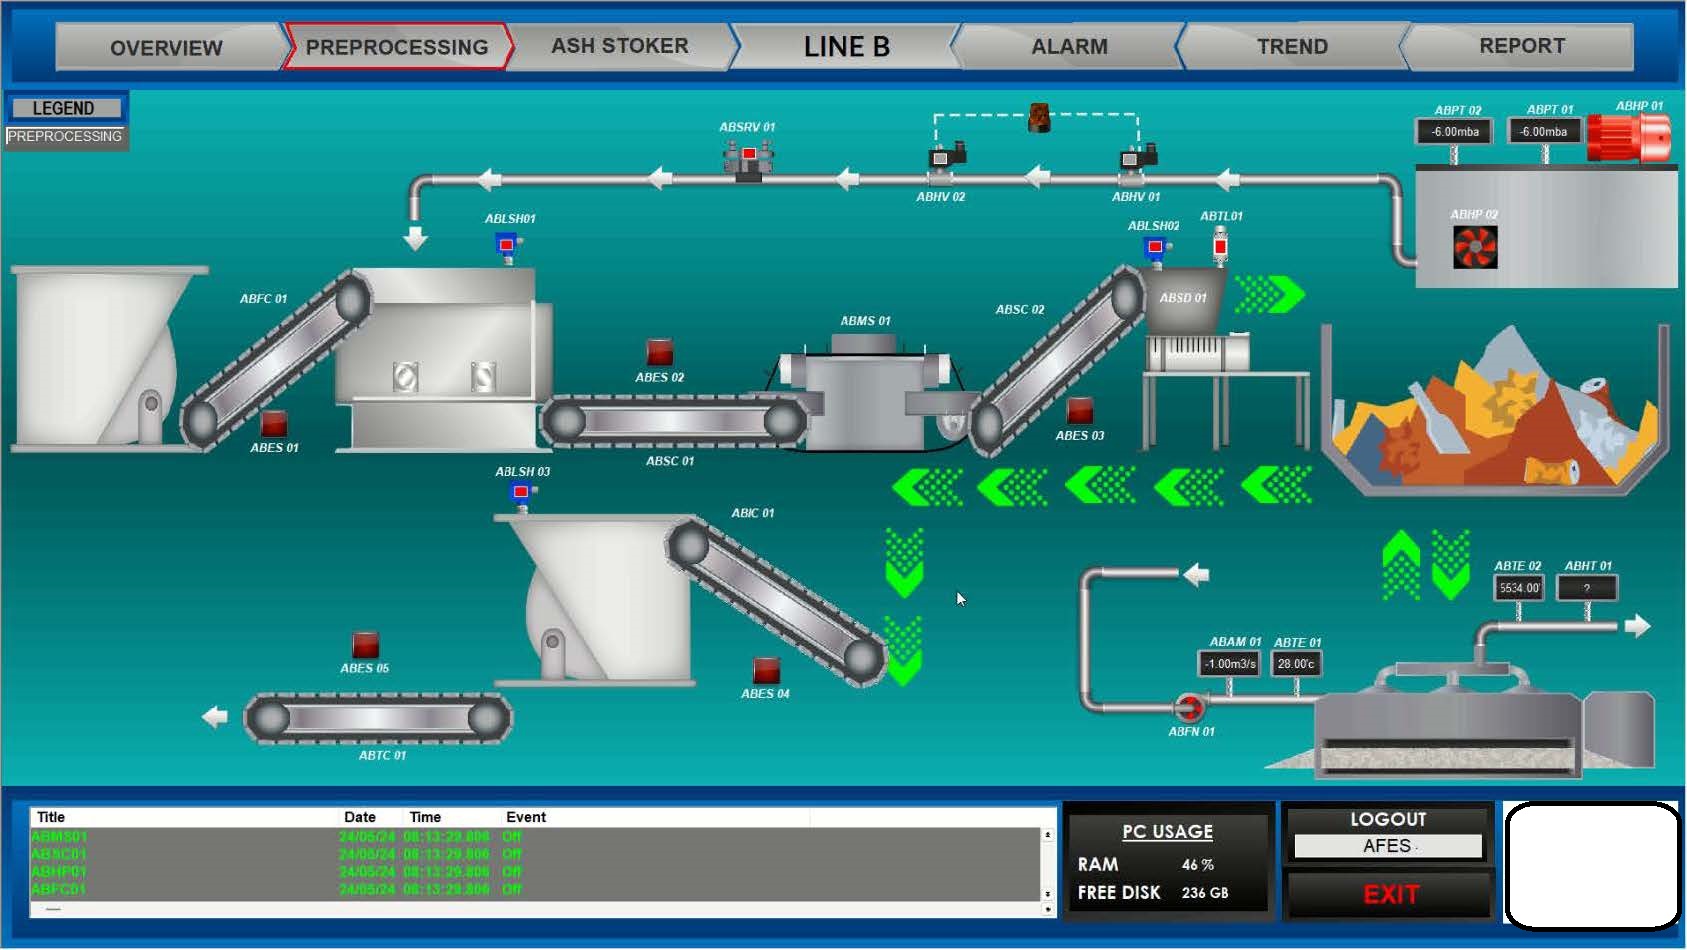Open the ASH STOKER tab
The height and width of the screenshot is (950, 1687).
pyautogui.click(x=619, y=46)
